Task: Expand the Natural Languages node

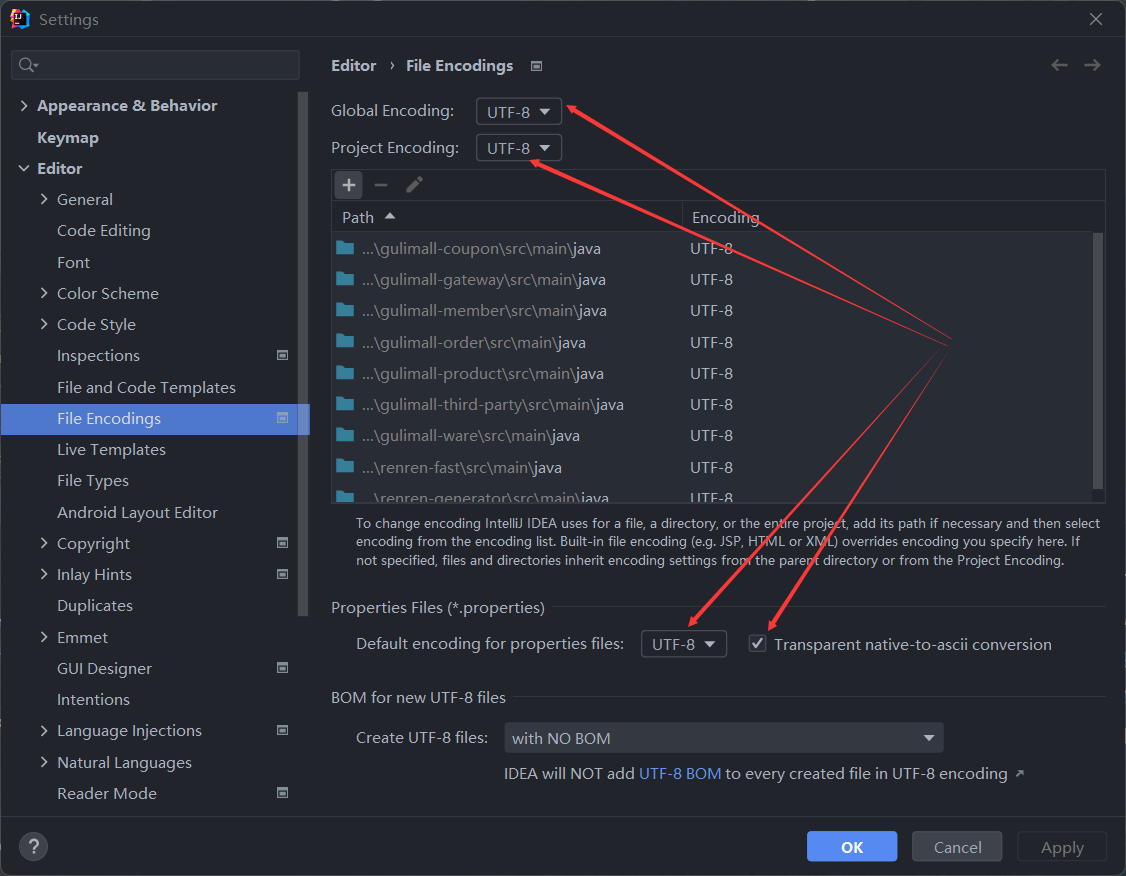Action: click(x=44, y=762)
